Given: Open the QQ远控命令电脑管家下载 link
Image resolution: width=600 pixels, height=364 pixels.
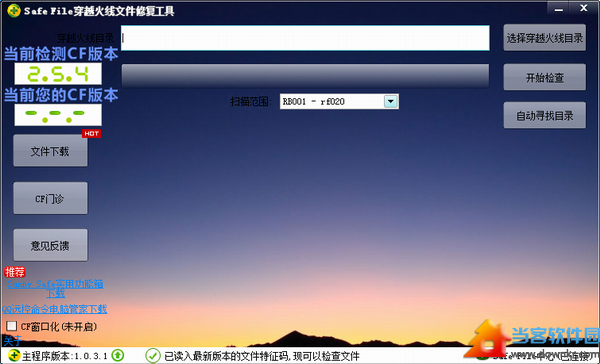Looking at the screenshot, I should coord(55,309).
